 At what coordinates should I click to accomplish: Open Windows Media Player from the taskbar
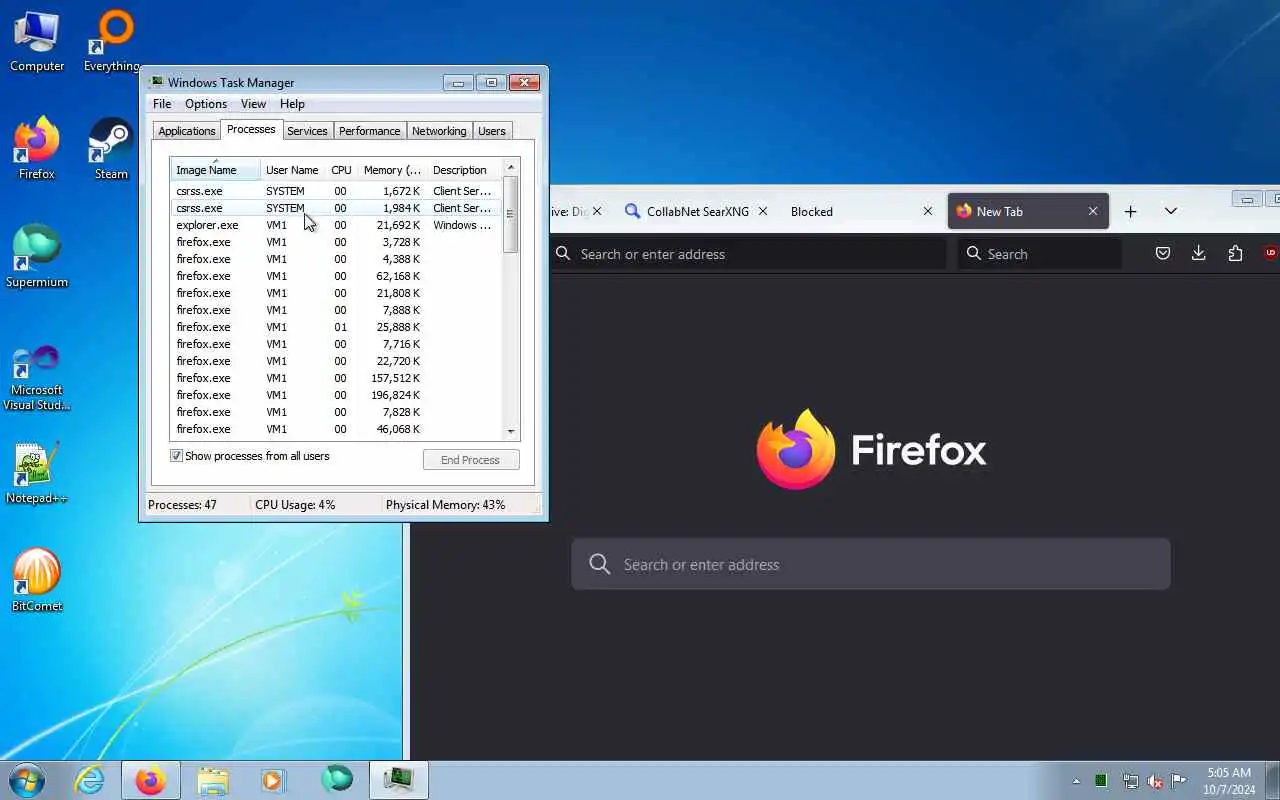(x=274, y=780)
